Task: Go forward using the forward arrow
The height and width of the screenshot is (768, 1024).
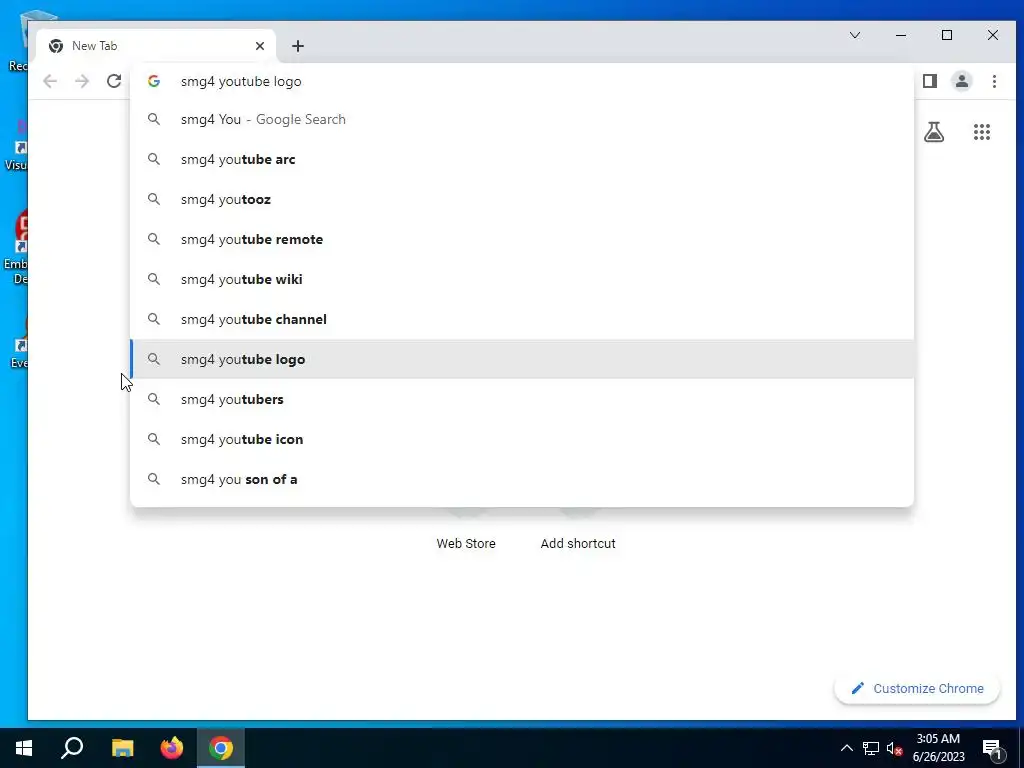Action: (82, 81)
